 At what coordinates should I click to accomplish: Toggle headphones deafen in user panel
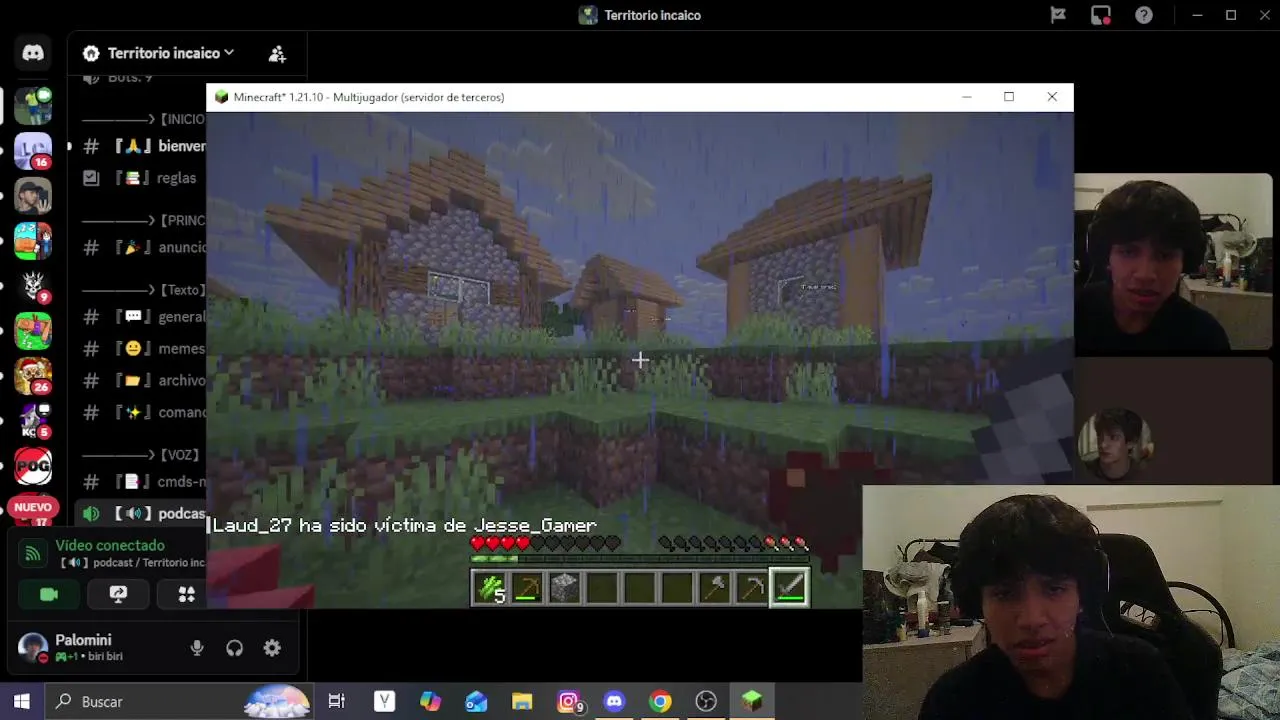click(234, 648)
